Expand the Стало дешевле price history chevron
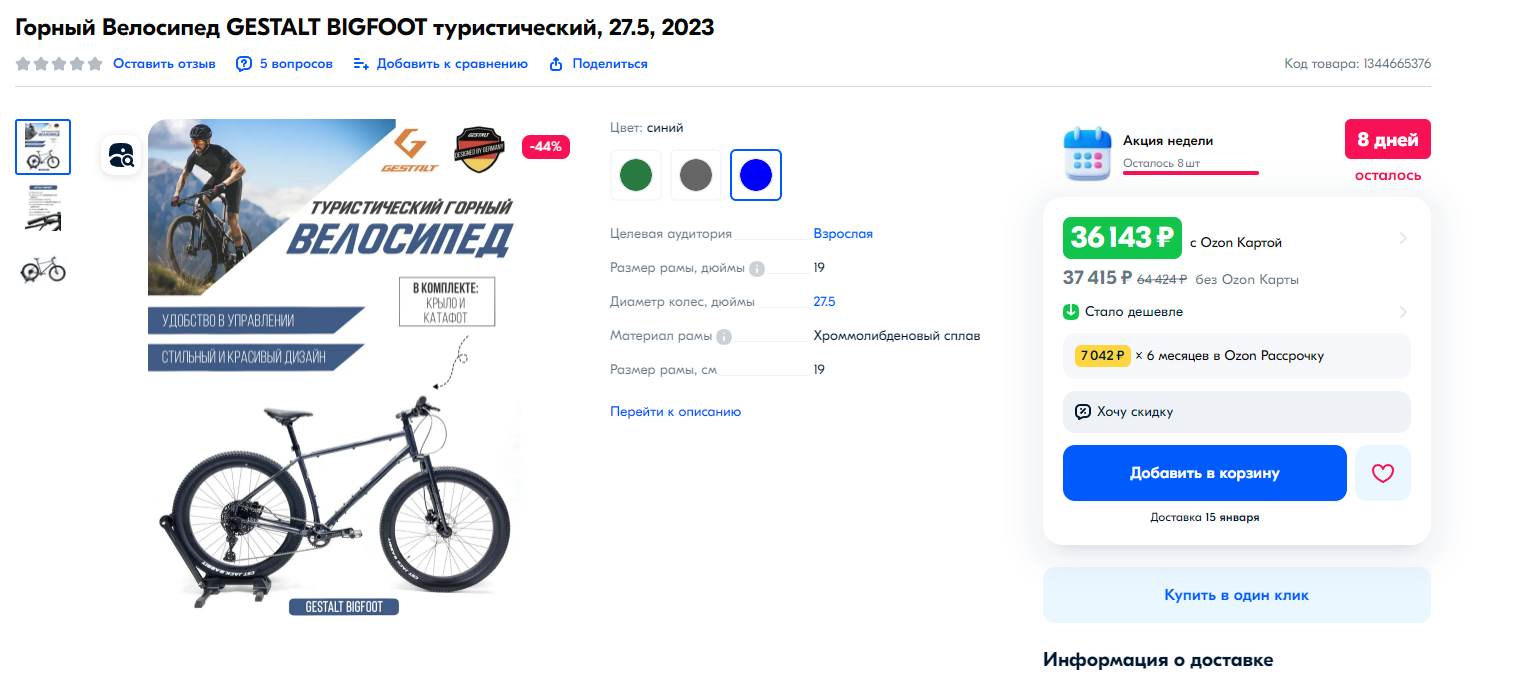 click(1403, 312)
